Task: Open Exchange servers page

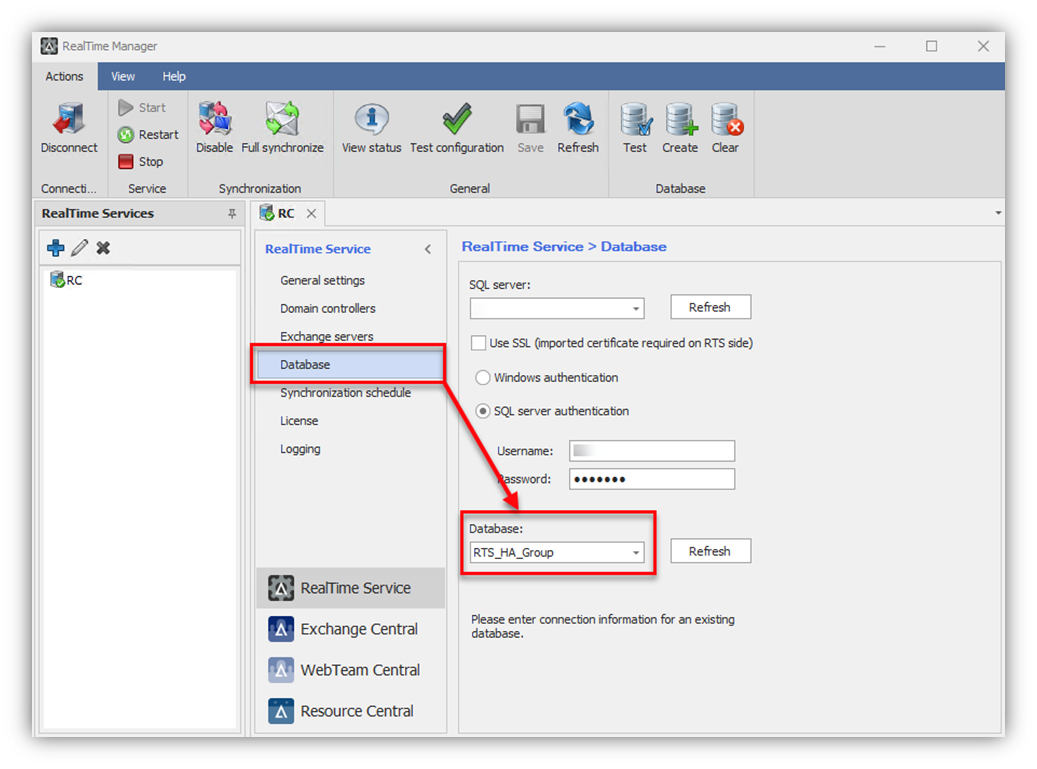Action: [326, 337]
